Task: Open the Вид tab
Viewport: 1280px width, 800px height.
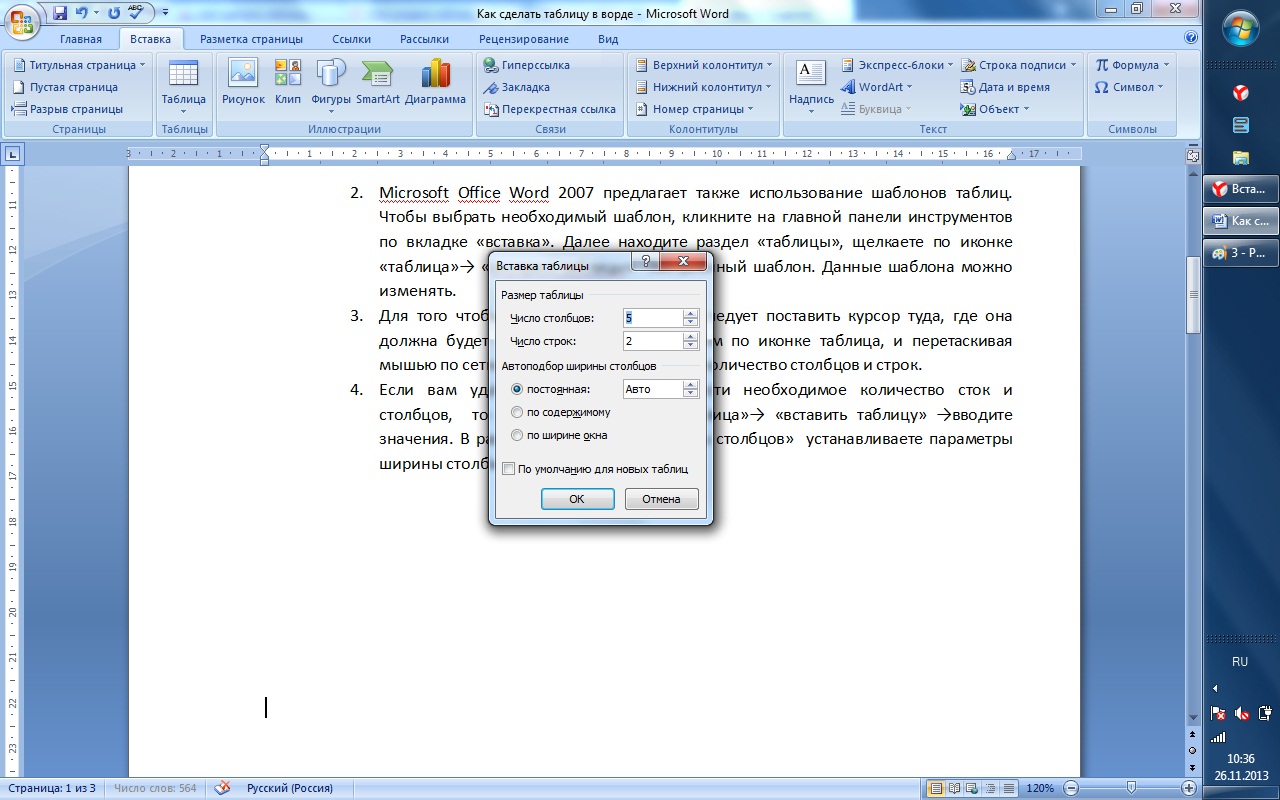Action: coord(608,39)
